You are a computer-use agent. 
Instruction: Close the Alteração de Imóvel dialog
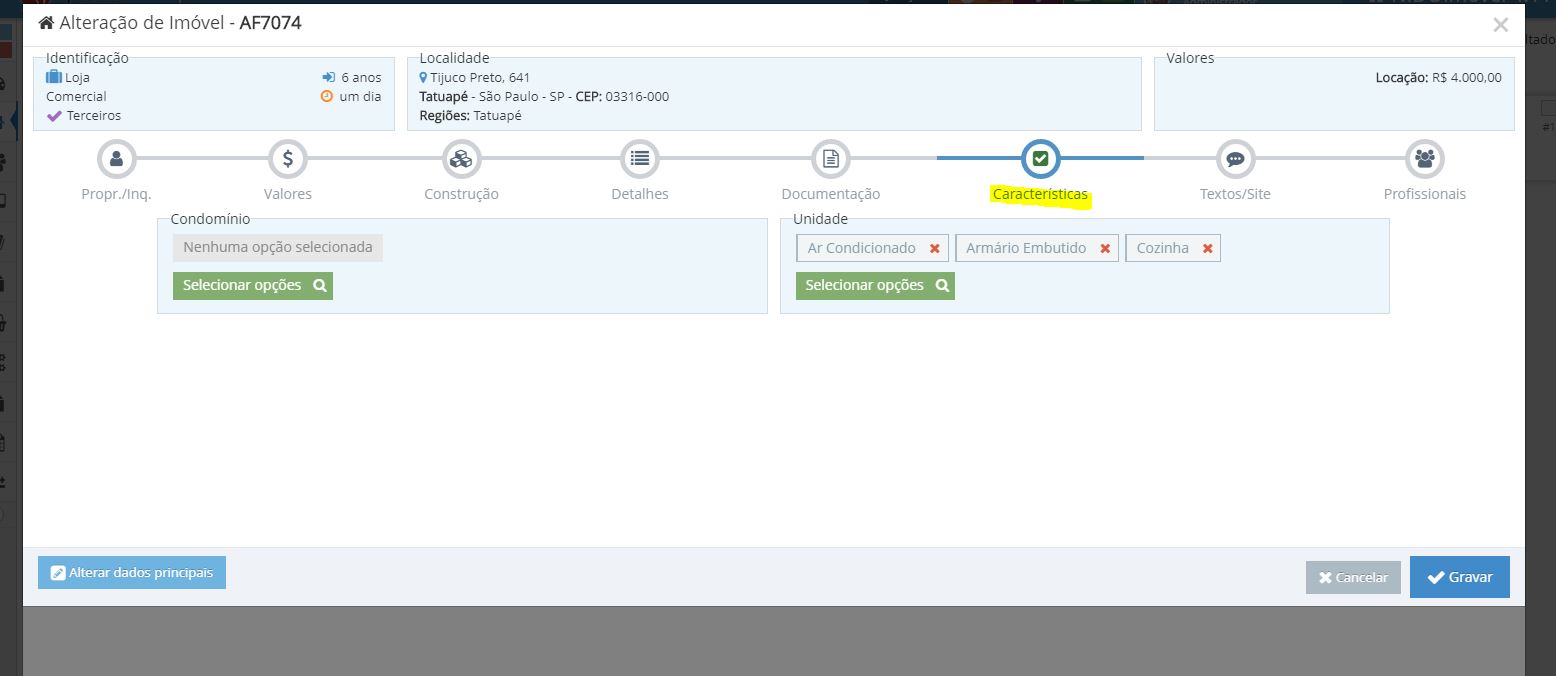tap(1500, 25)
